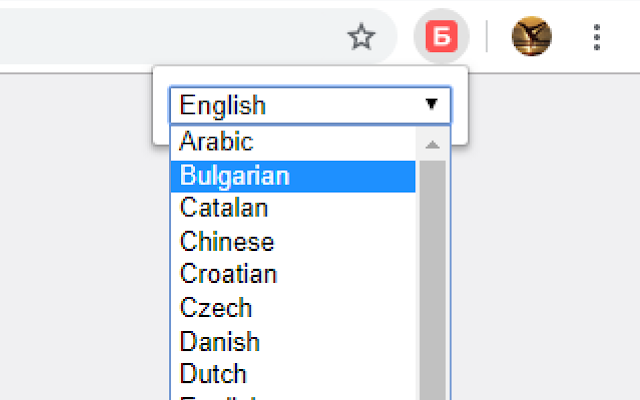640x400 pixels.
Task: Open Chrome's three-dot menu
Action: (597, 37)
